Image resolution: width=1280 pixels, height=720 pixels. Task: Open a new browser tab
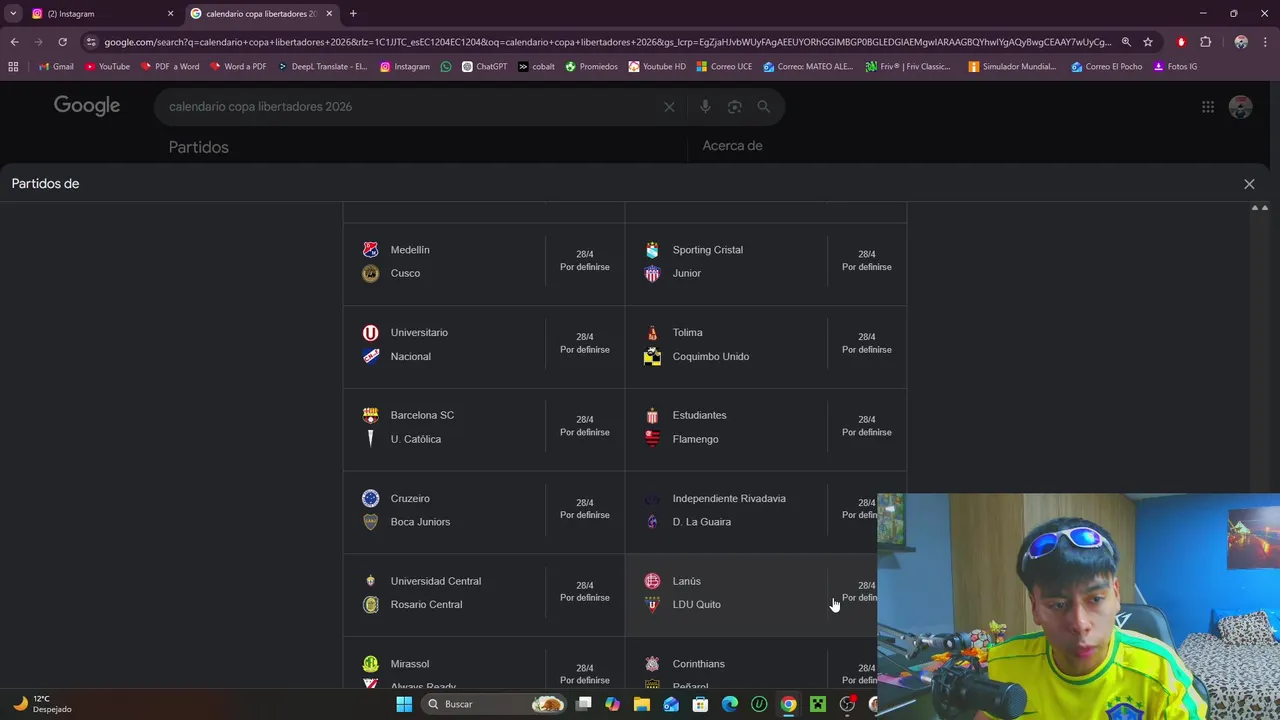[x=353, y=14]
